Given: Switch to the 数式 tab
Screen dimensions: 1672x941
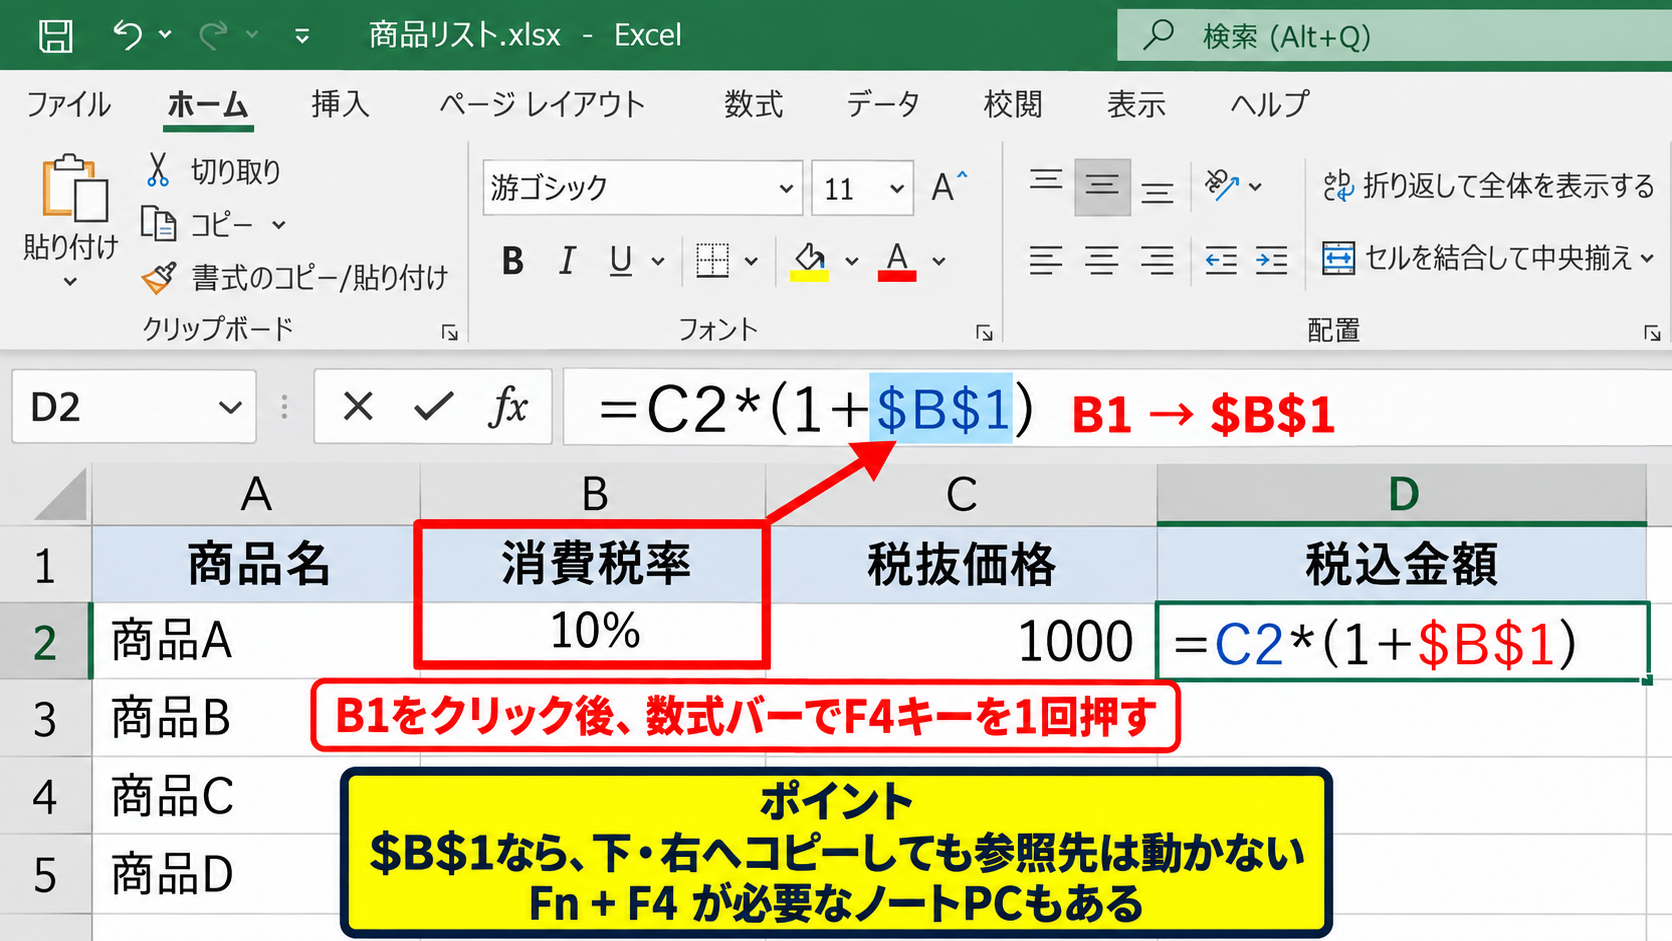Looking at the screenshot, I should point(754,104).
